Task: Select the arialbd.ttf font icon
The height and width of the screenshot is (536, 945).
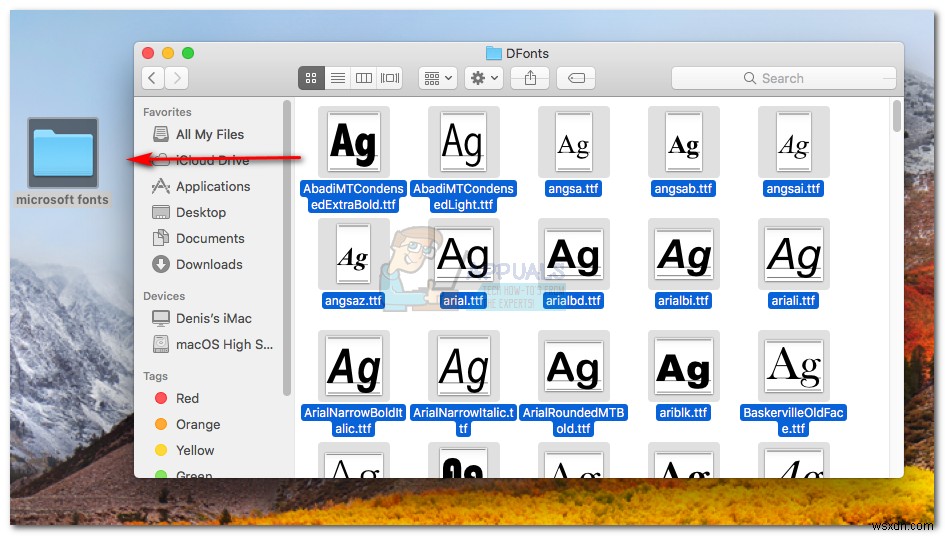Action: (x=574, y=254)
